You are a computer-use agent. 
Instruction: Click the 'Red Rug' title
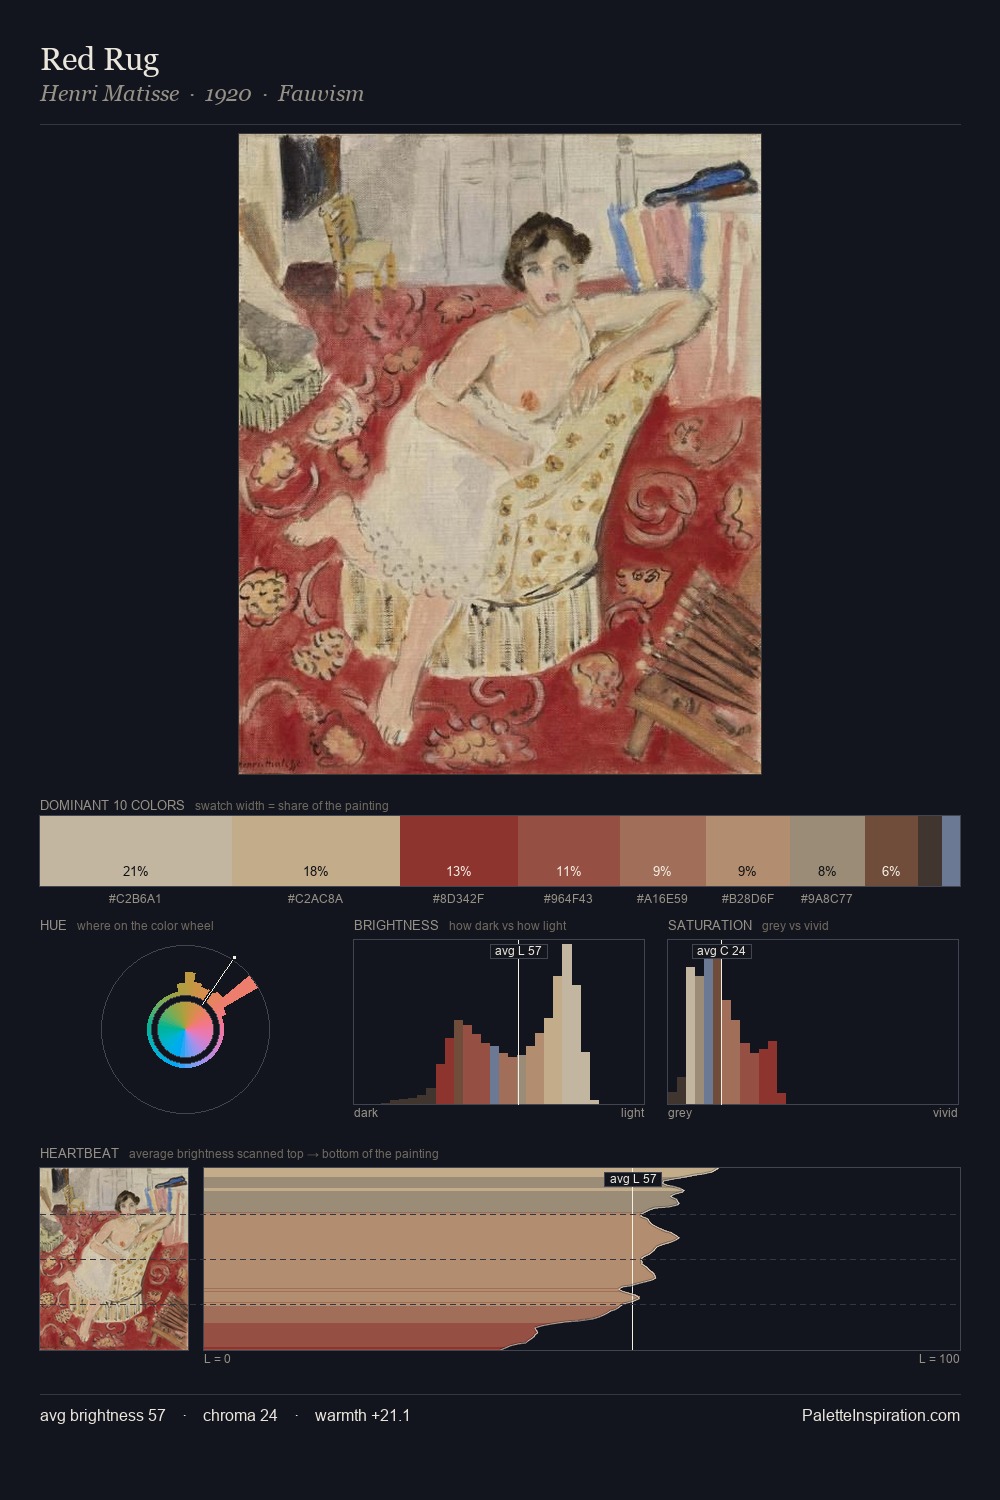[x=99, y=59]
